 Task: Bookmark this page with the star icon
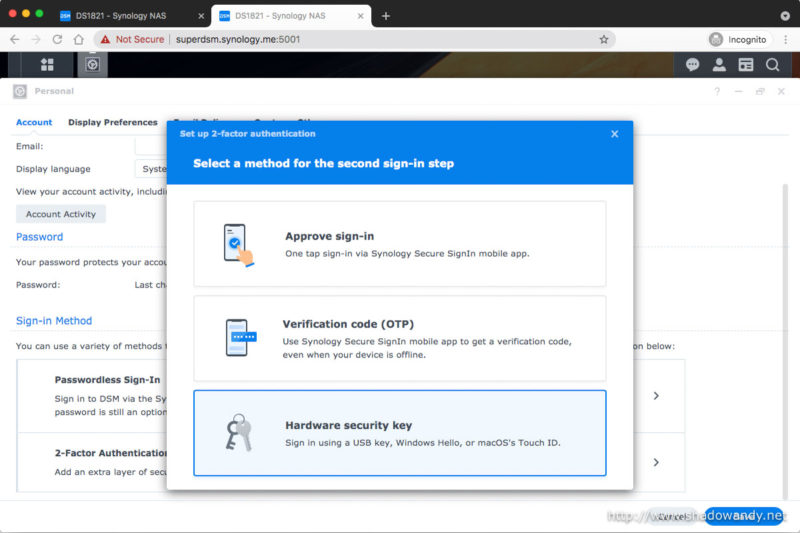pos(604,39)
